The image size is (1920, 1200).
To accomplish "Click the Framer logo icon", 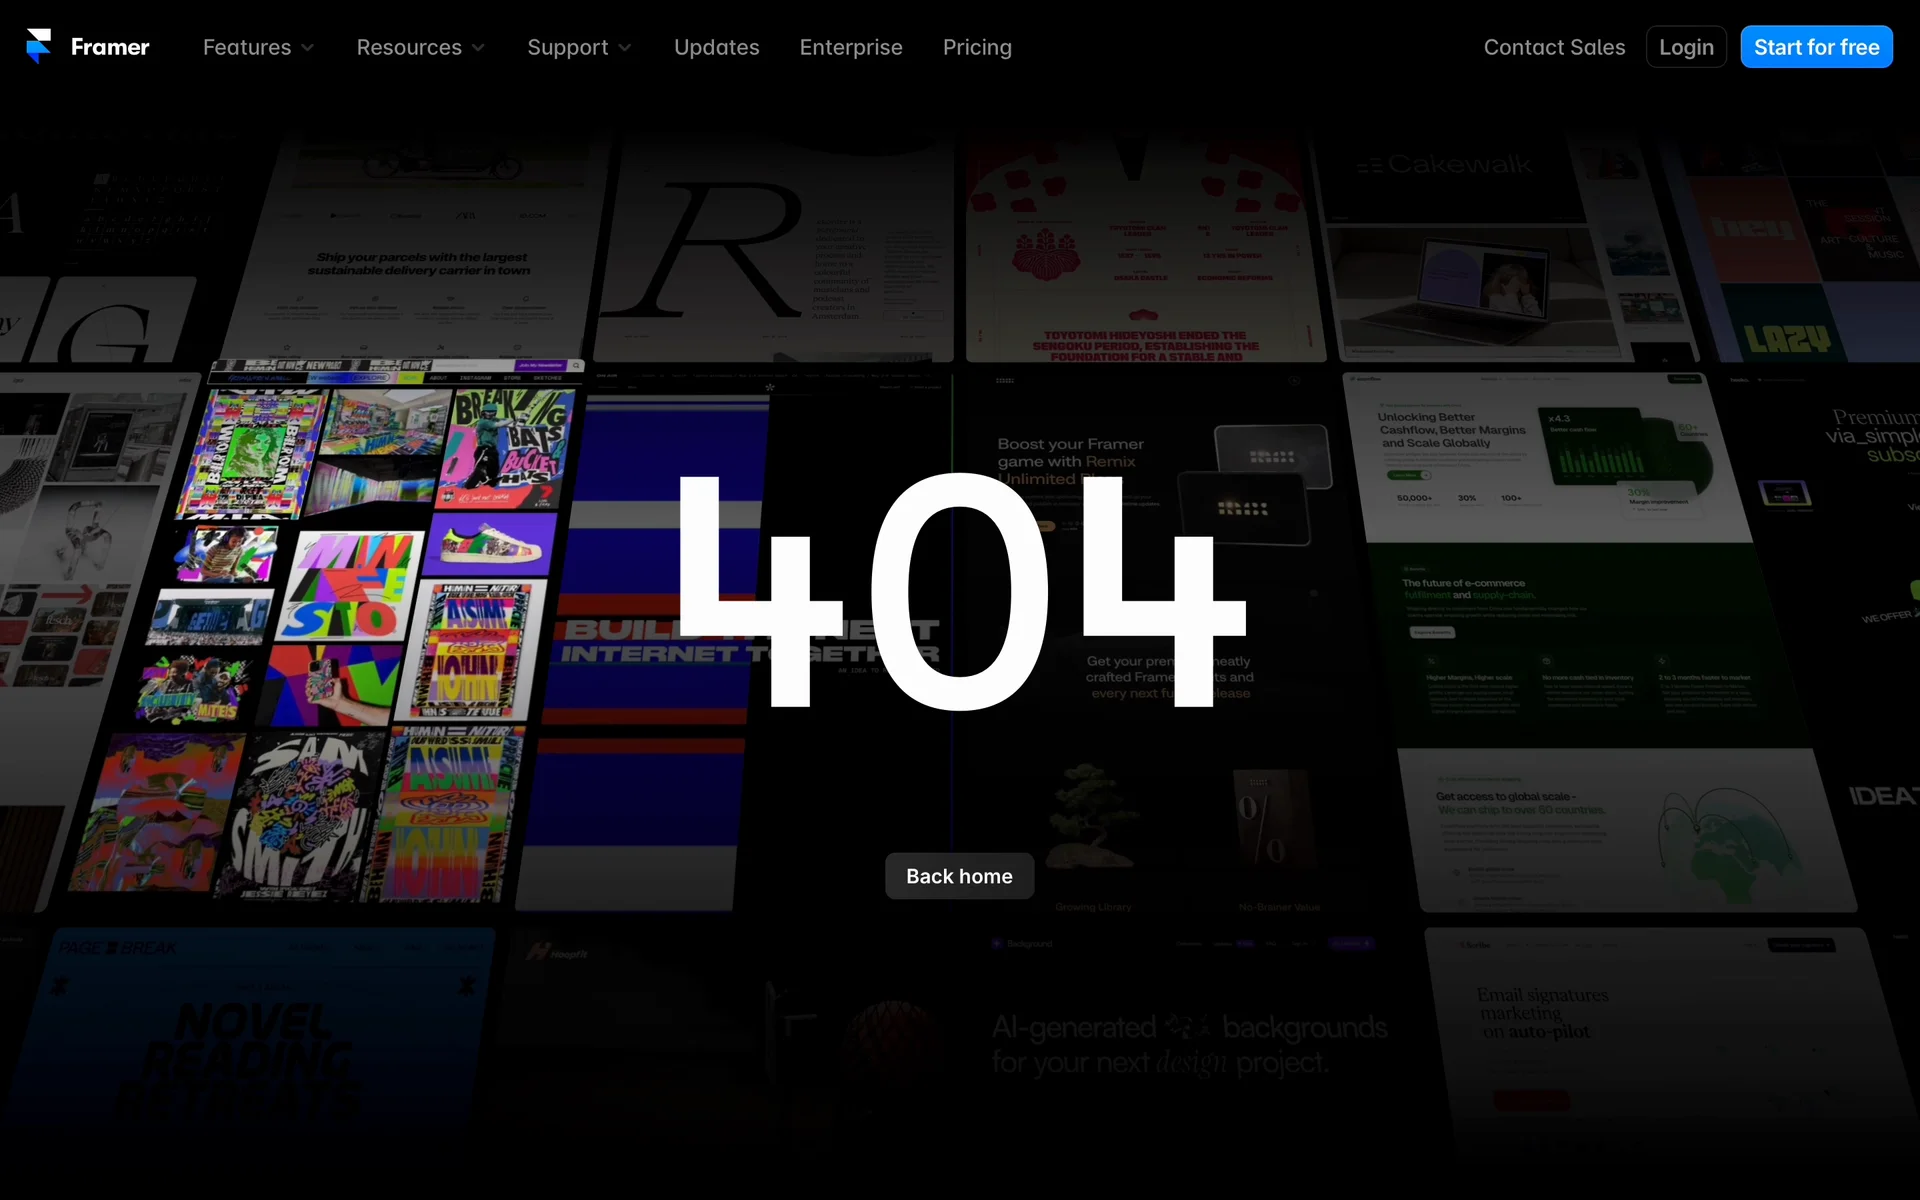I will click(x=38, y=46).
